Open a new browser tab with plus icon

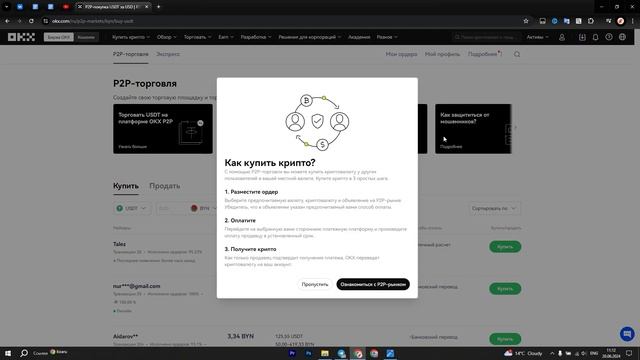(x=158, y=7)
